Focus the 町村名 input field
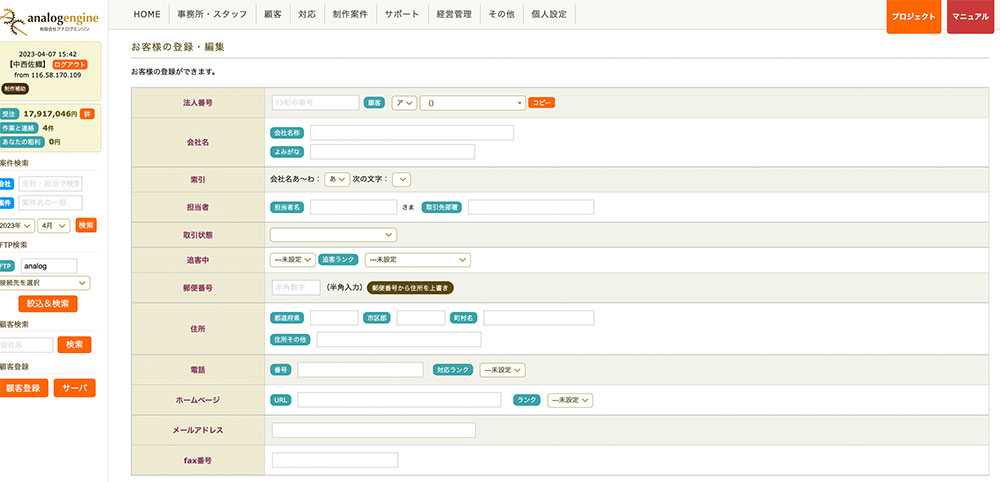The height and width of the screenshot is (482, 1000). click(539, 318)
